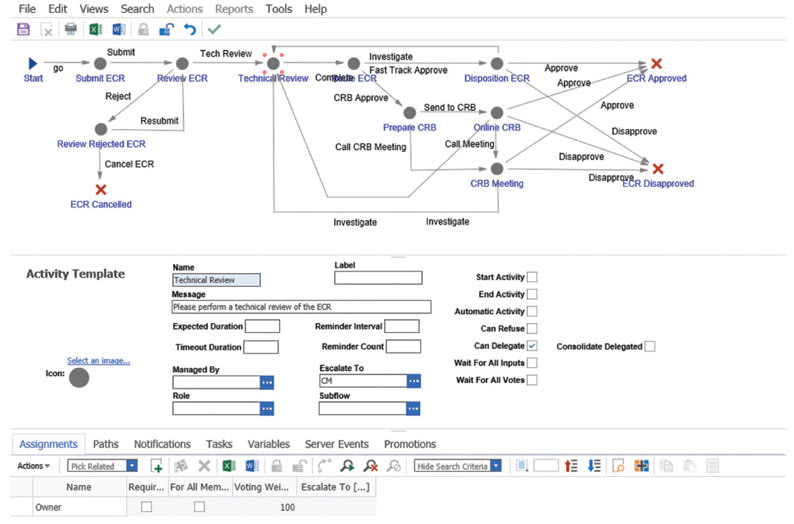Open the Pick Related dropdown
Image resolution: width=794 pixels, height=524 pixels.
pos(132,466)
